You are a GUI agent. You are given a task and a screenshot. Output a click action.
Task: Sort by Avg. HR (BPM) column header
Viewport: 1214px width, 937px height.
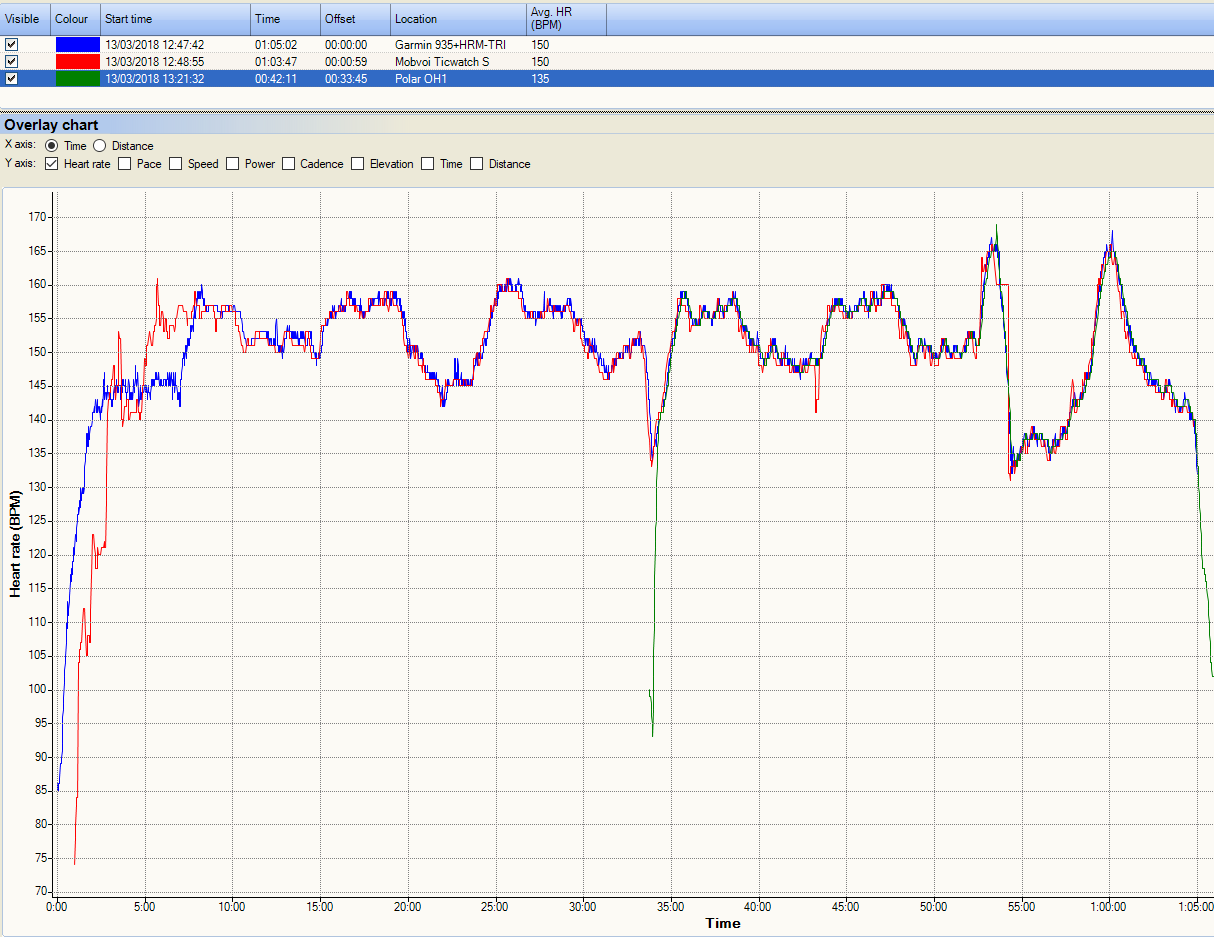566,19
